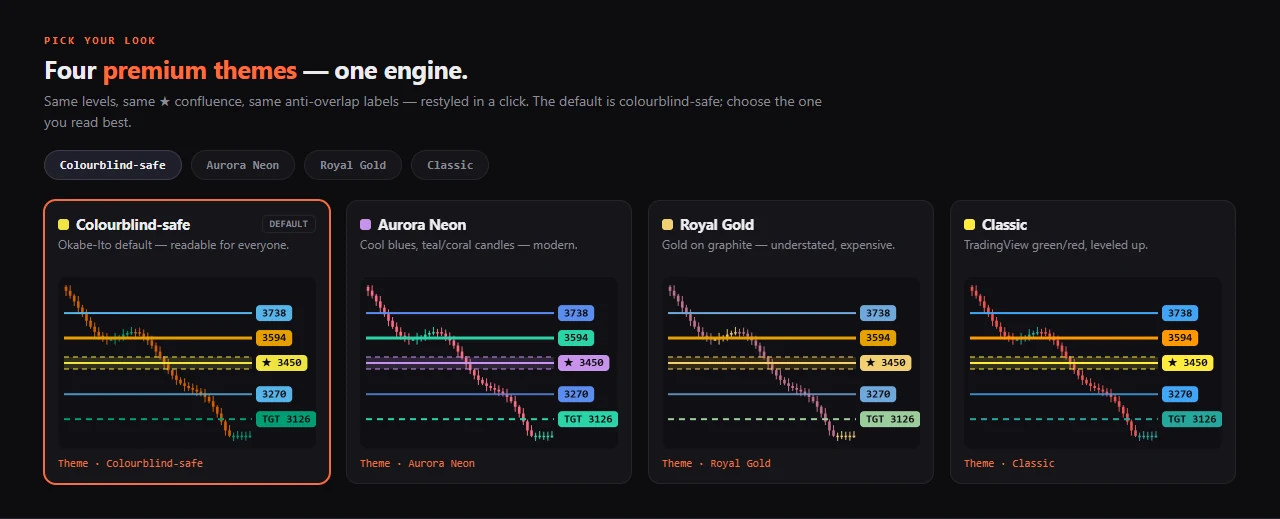Screen dimensions: 1280x519
Task: Open the Colourblind-safe chart preview
Action: click(187, 363)
